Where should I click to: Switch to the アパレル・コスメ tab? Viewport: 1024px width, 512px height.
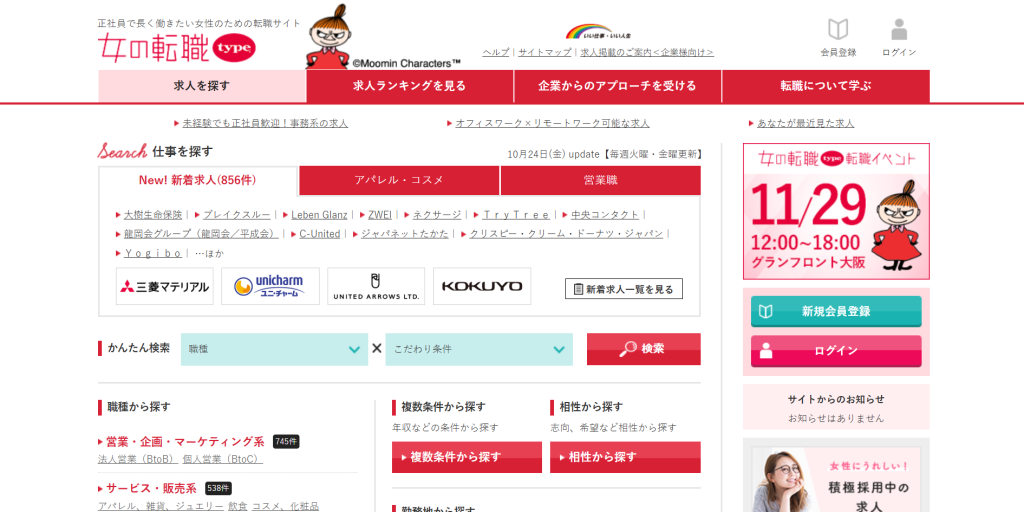[x=399, y=180]
